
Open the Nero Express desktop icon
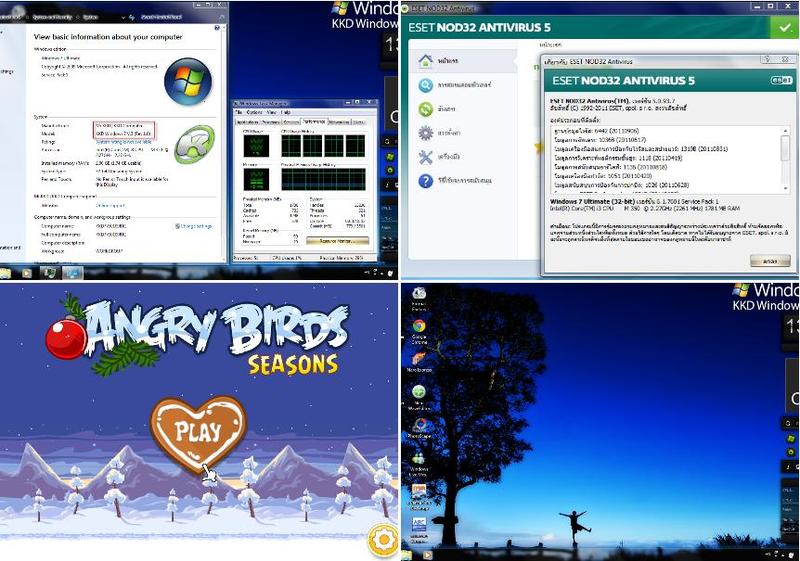point(419,362)
